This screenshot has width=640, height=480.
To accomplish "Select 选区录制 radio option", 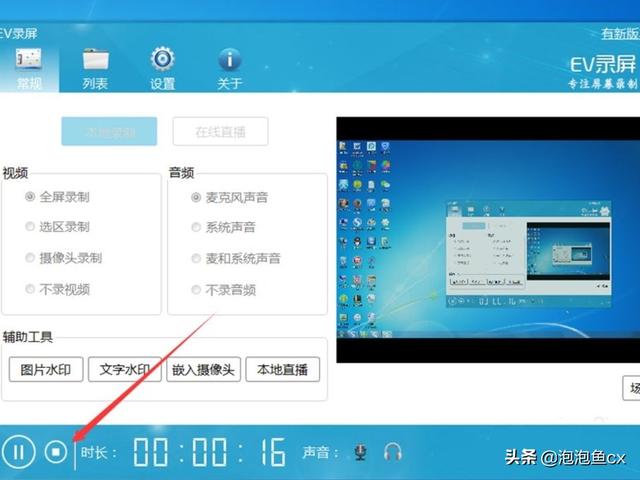I will pos(57,227).
